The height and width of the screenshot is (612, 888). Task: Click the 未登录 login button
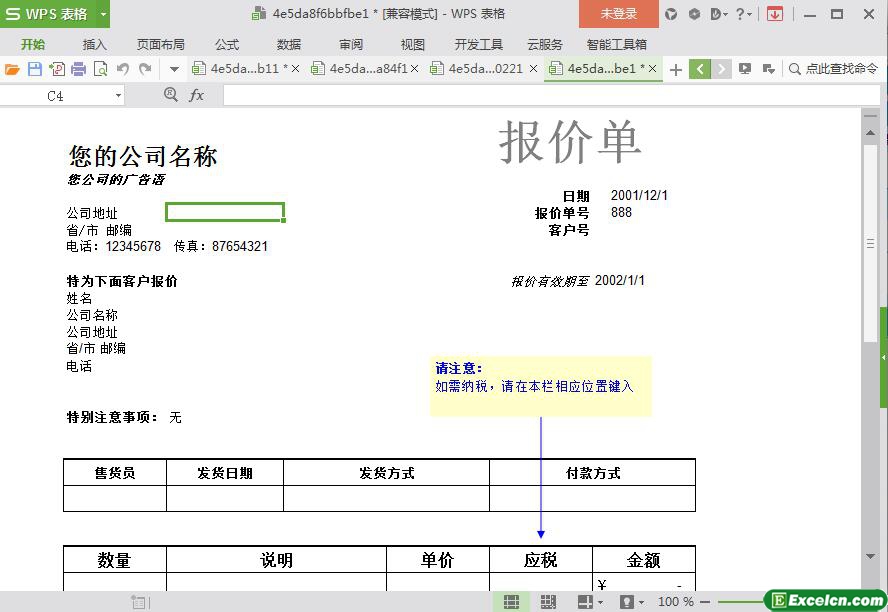coord(618,14)
